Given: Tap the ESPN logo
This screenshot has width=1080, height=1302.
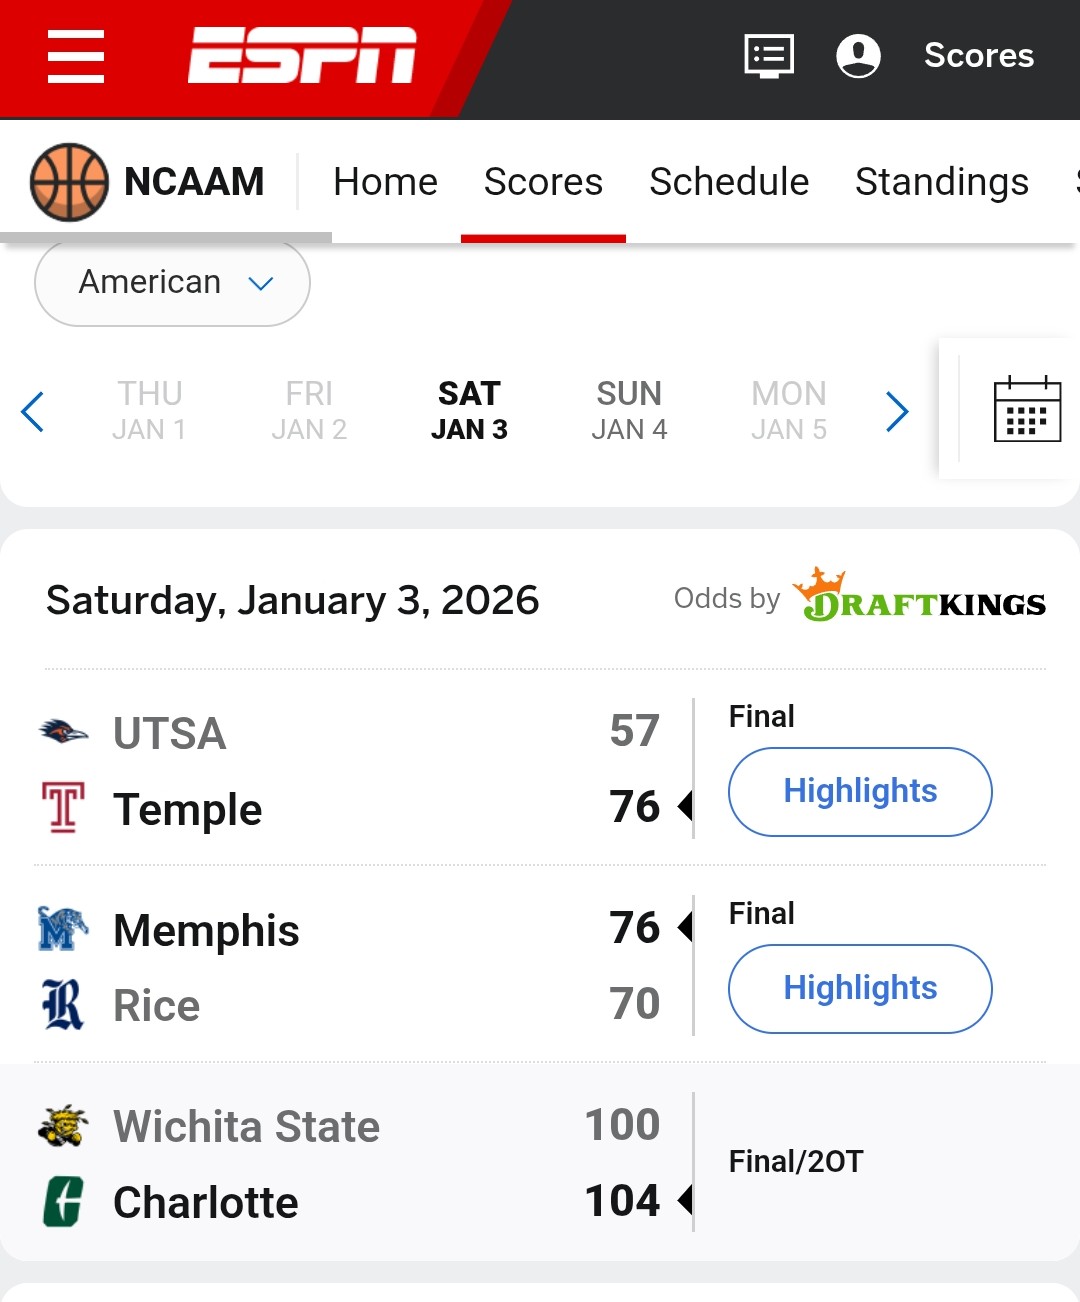Looking at the screenshot, I should tap(302, 56).
